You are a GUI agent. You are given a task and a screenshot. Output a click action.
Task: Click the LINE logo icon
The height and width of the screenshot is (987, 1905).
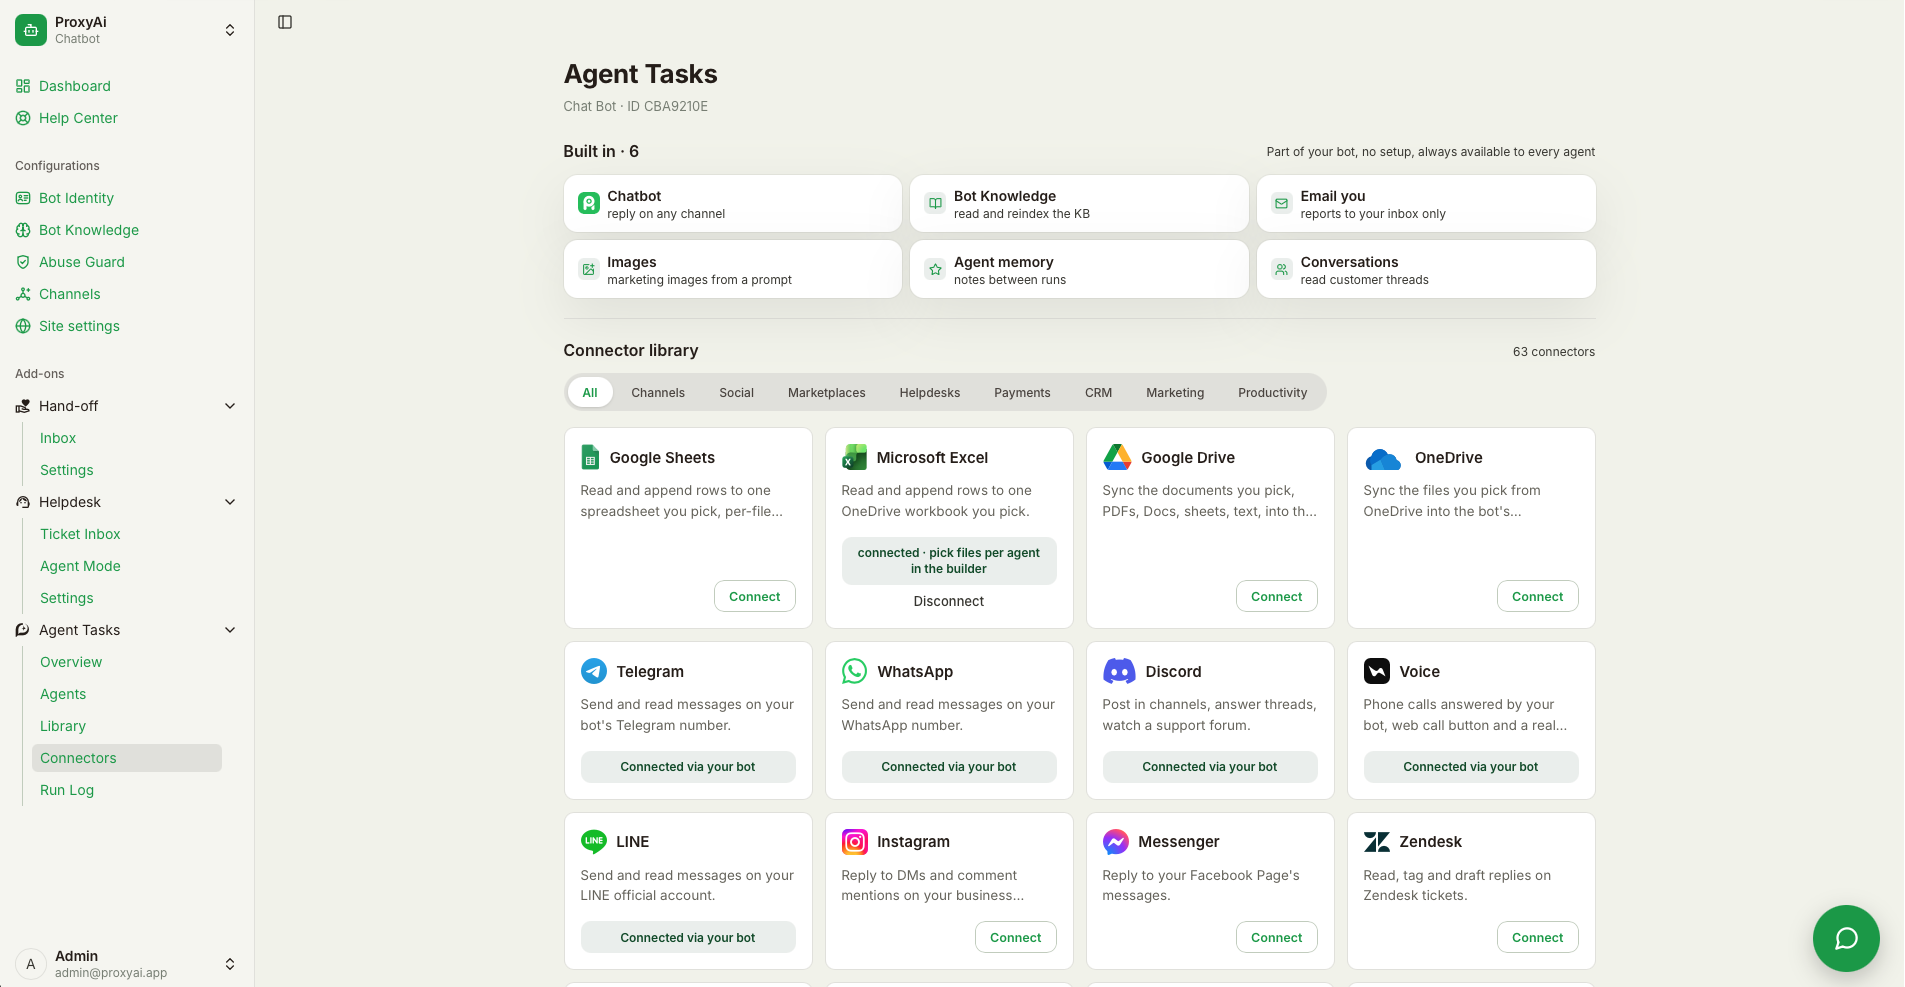point(594,841)
